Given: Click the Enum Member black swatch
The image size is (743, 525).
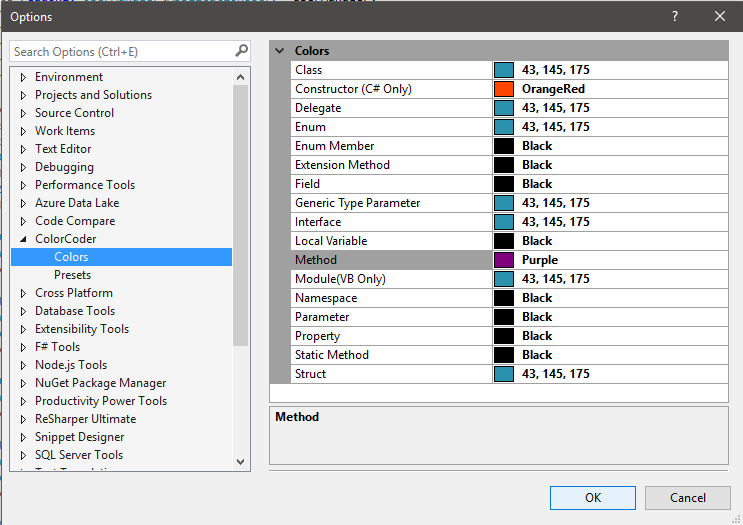Looking at the screenshot, I should 504,146.
